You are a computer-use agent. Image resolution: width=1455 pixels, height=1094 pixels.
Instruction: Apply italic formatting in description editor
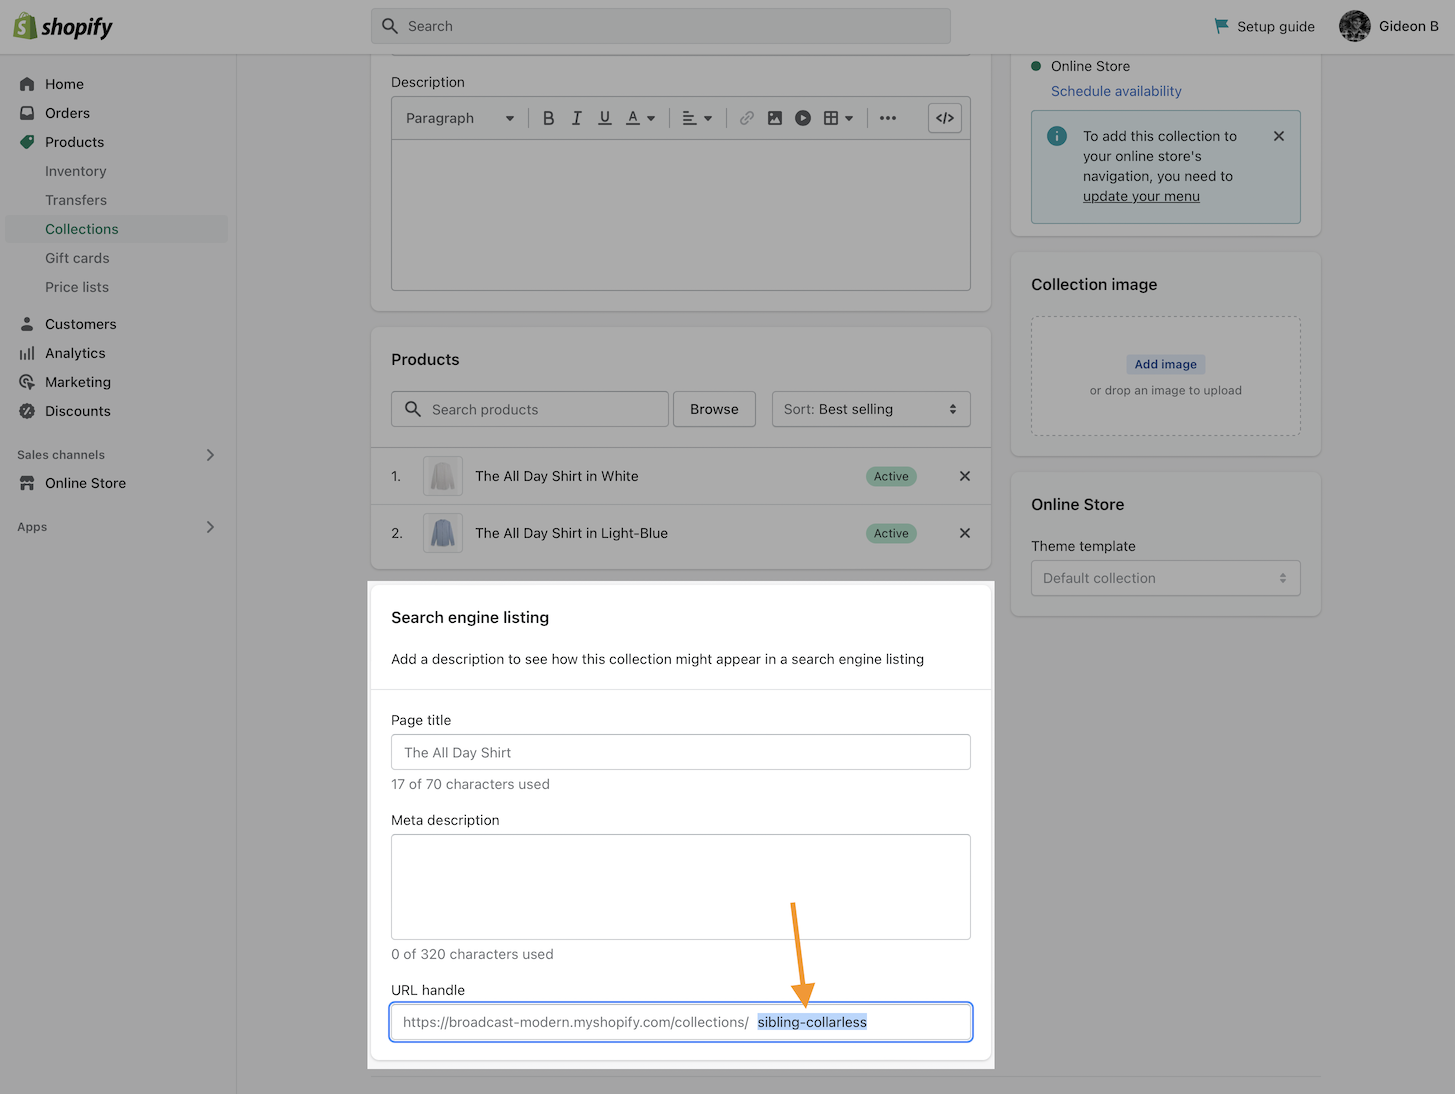click(x=576, y=118)
